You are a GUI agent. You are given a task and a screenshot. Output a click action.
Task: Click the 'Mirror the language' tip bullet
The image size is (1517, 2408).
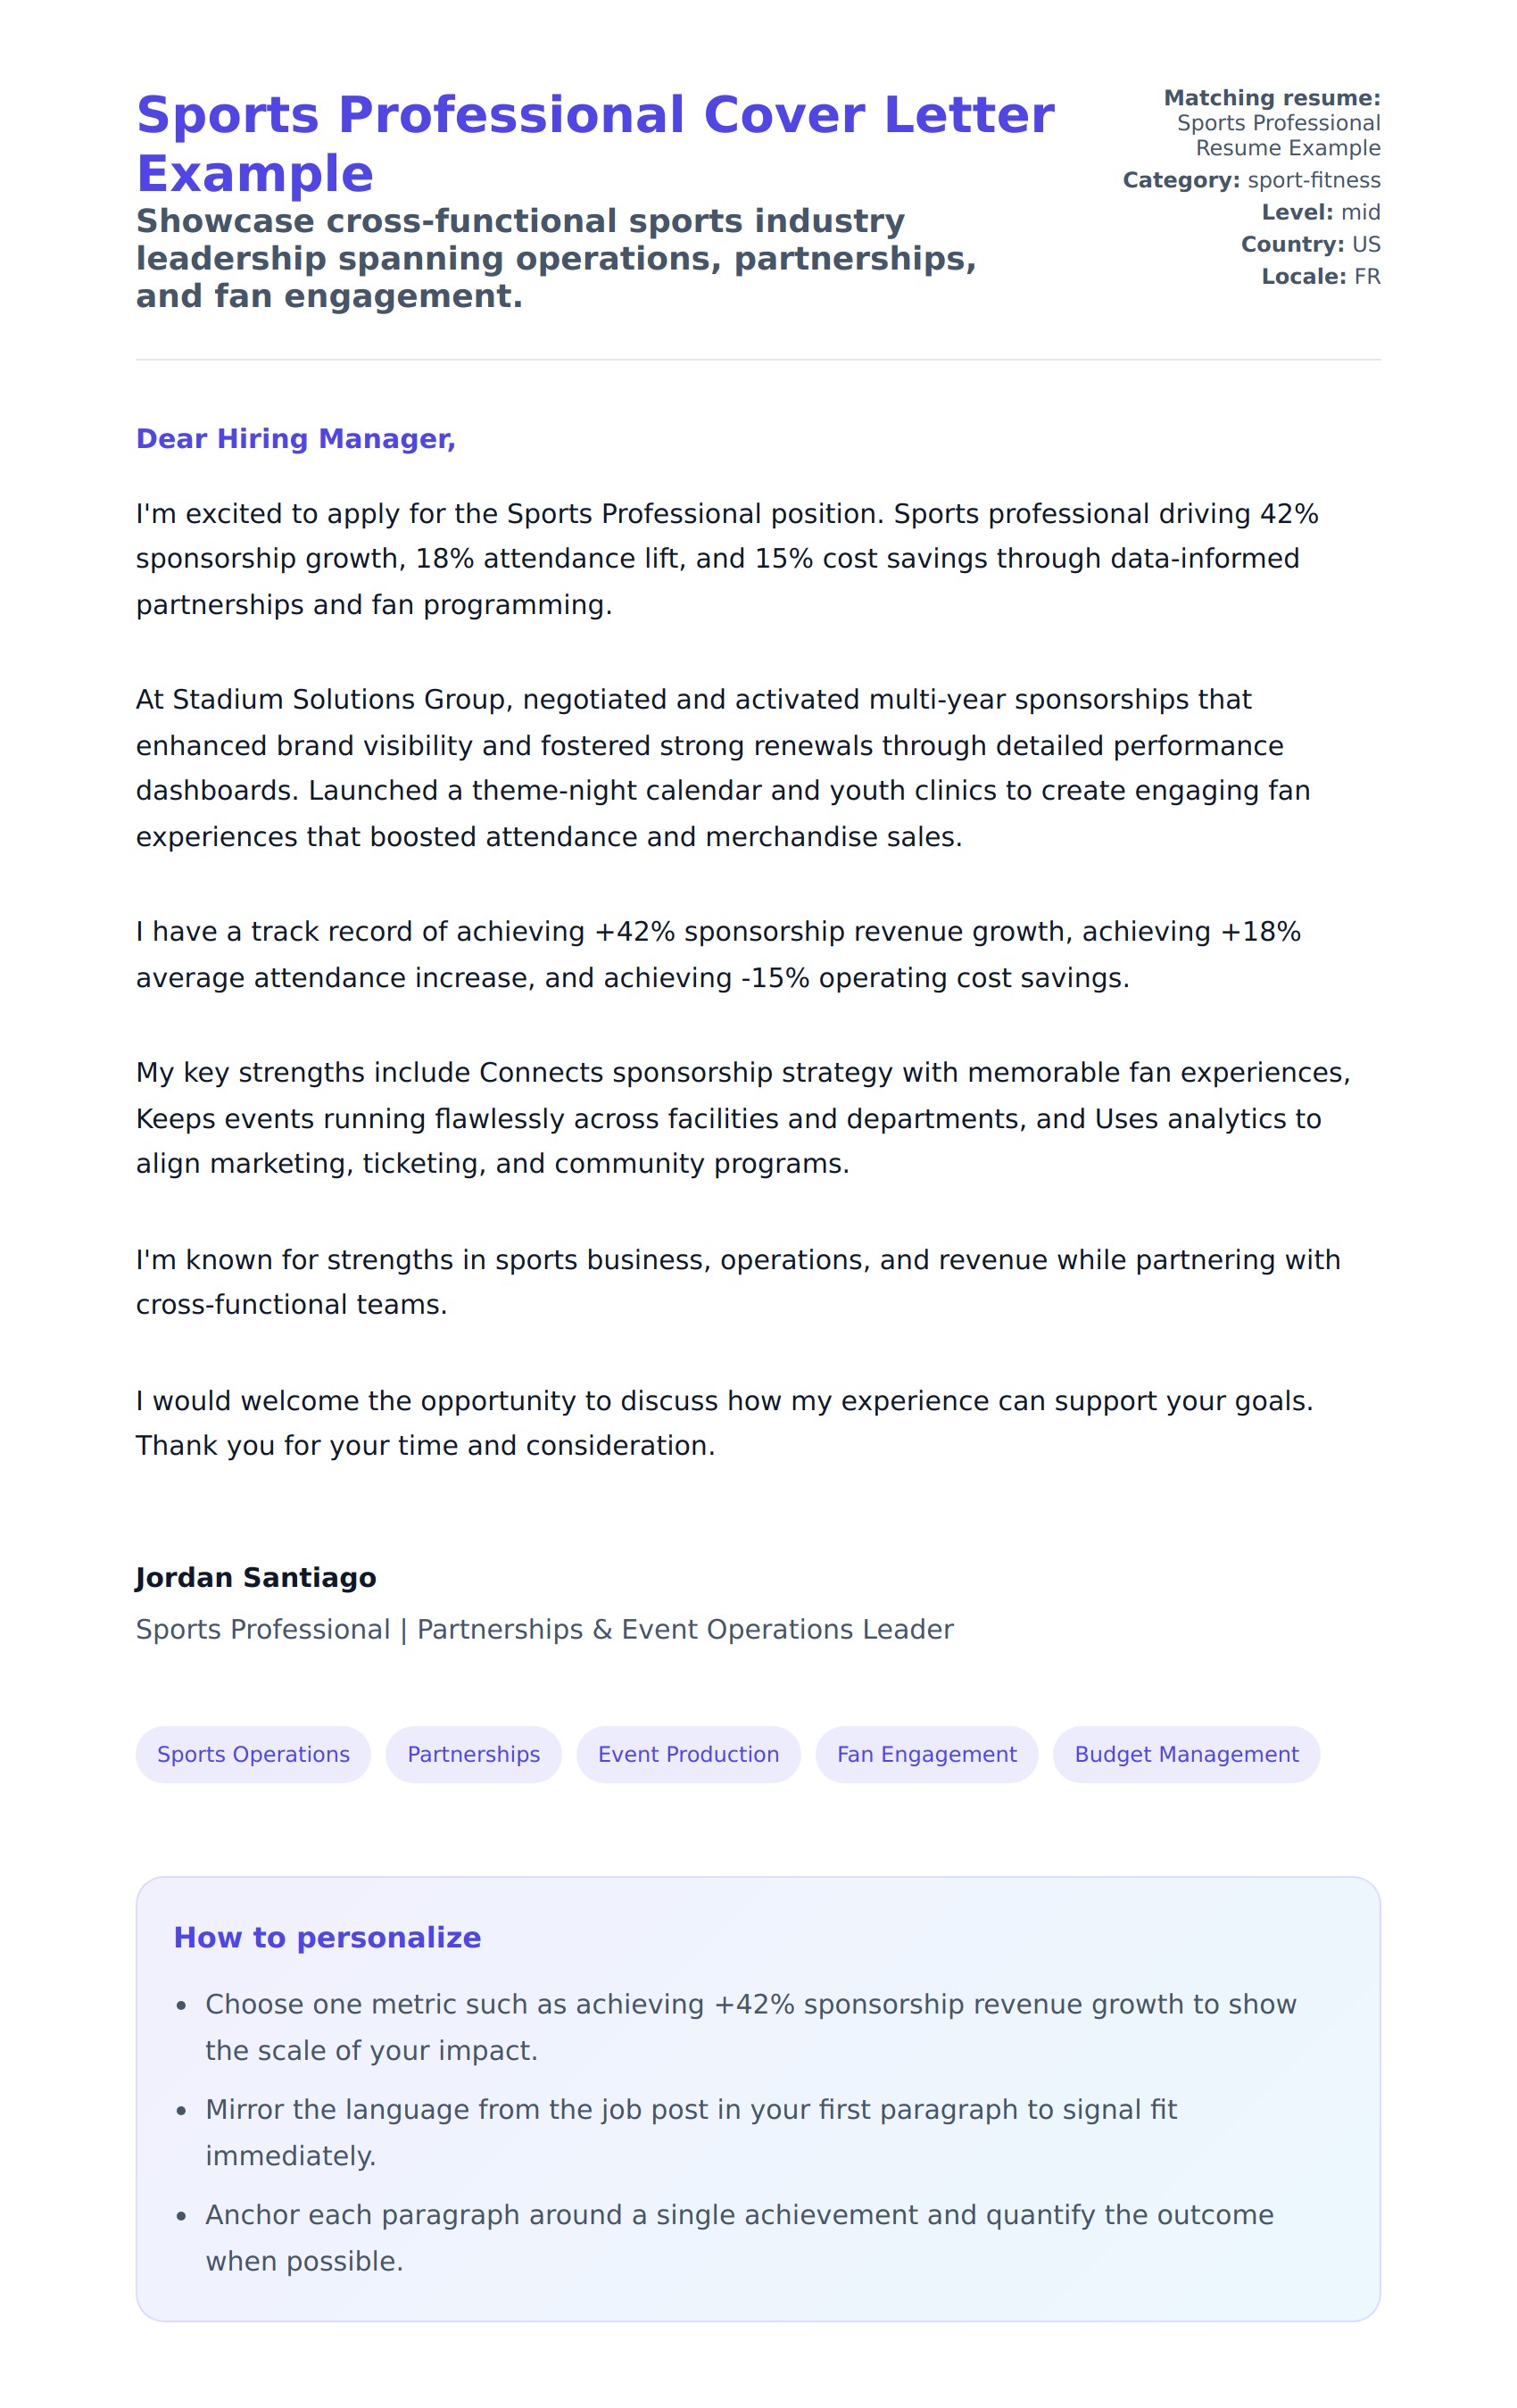pyautogui.click(x=690, y=2132)
